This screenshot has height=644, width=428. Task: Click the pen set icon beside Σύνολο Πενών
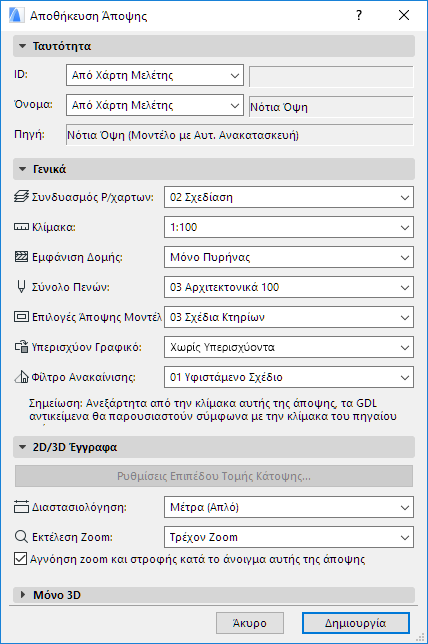click(21, 287)
